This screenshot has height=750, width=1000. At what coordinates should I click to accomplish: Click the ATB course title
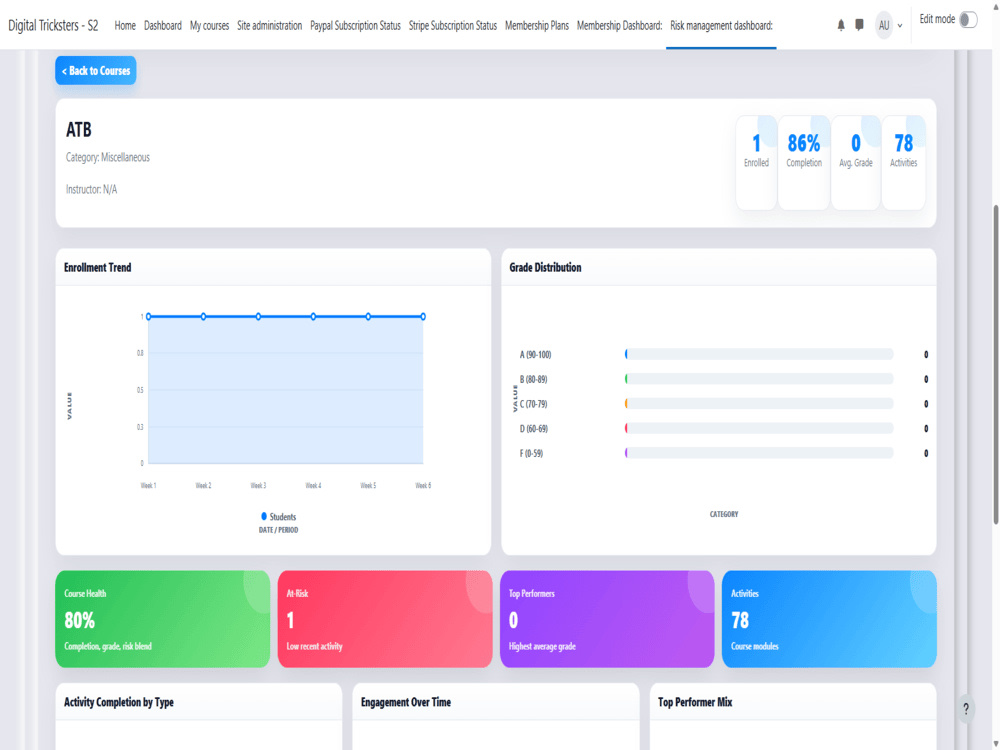pyautogui.click(x=79, y=130)
